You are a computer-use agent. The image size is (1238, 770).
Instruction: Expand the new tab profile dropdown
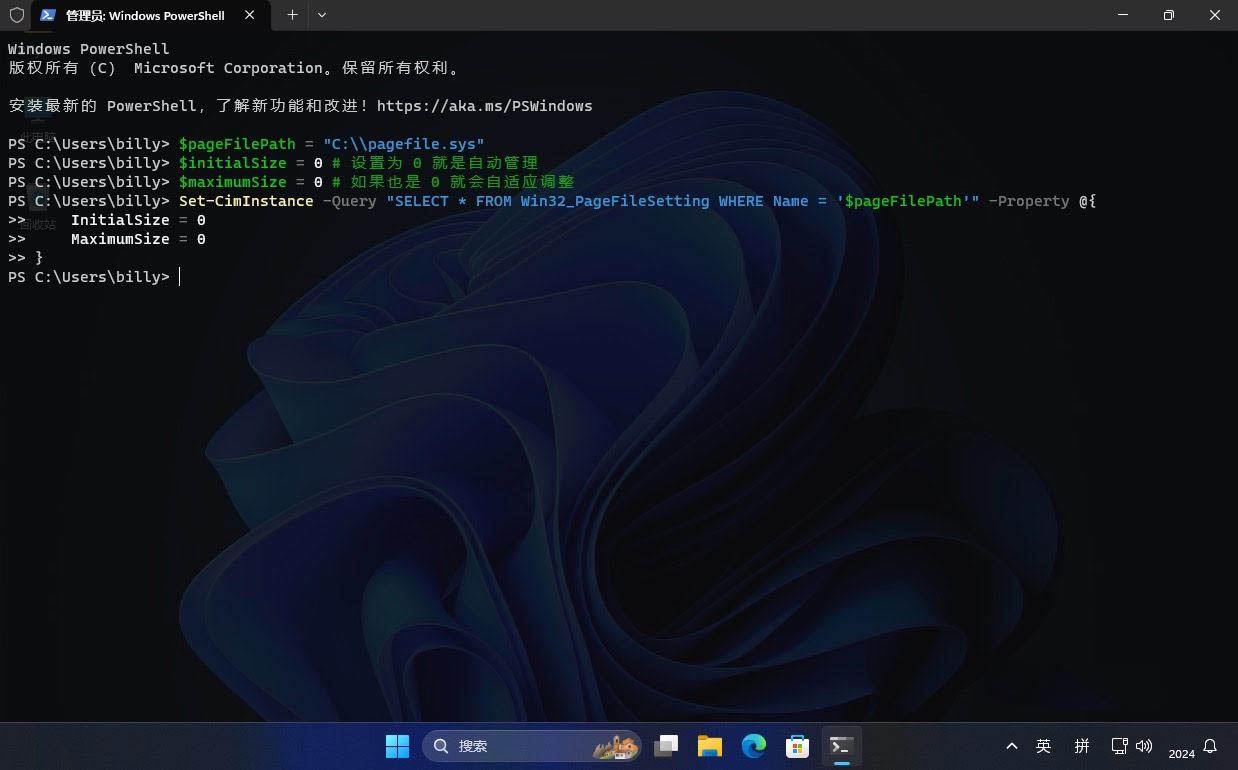(321, 15)
